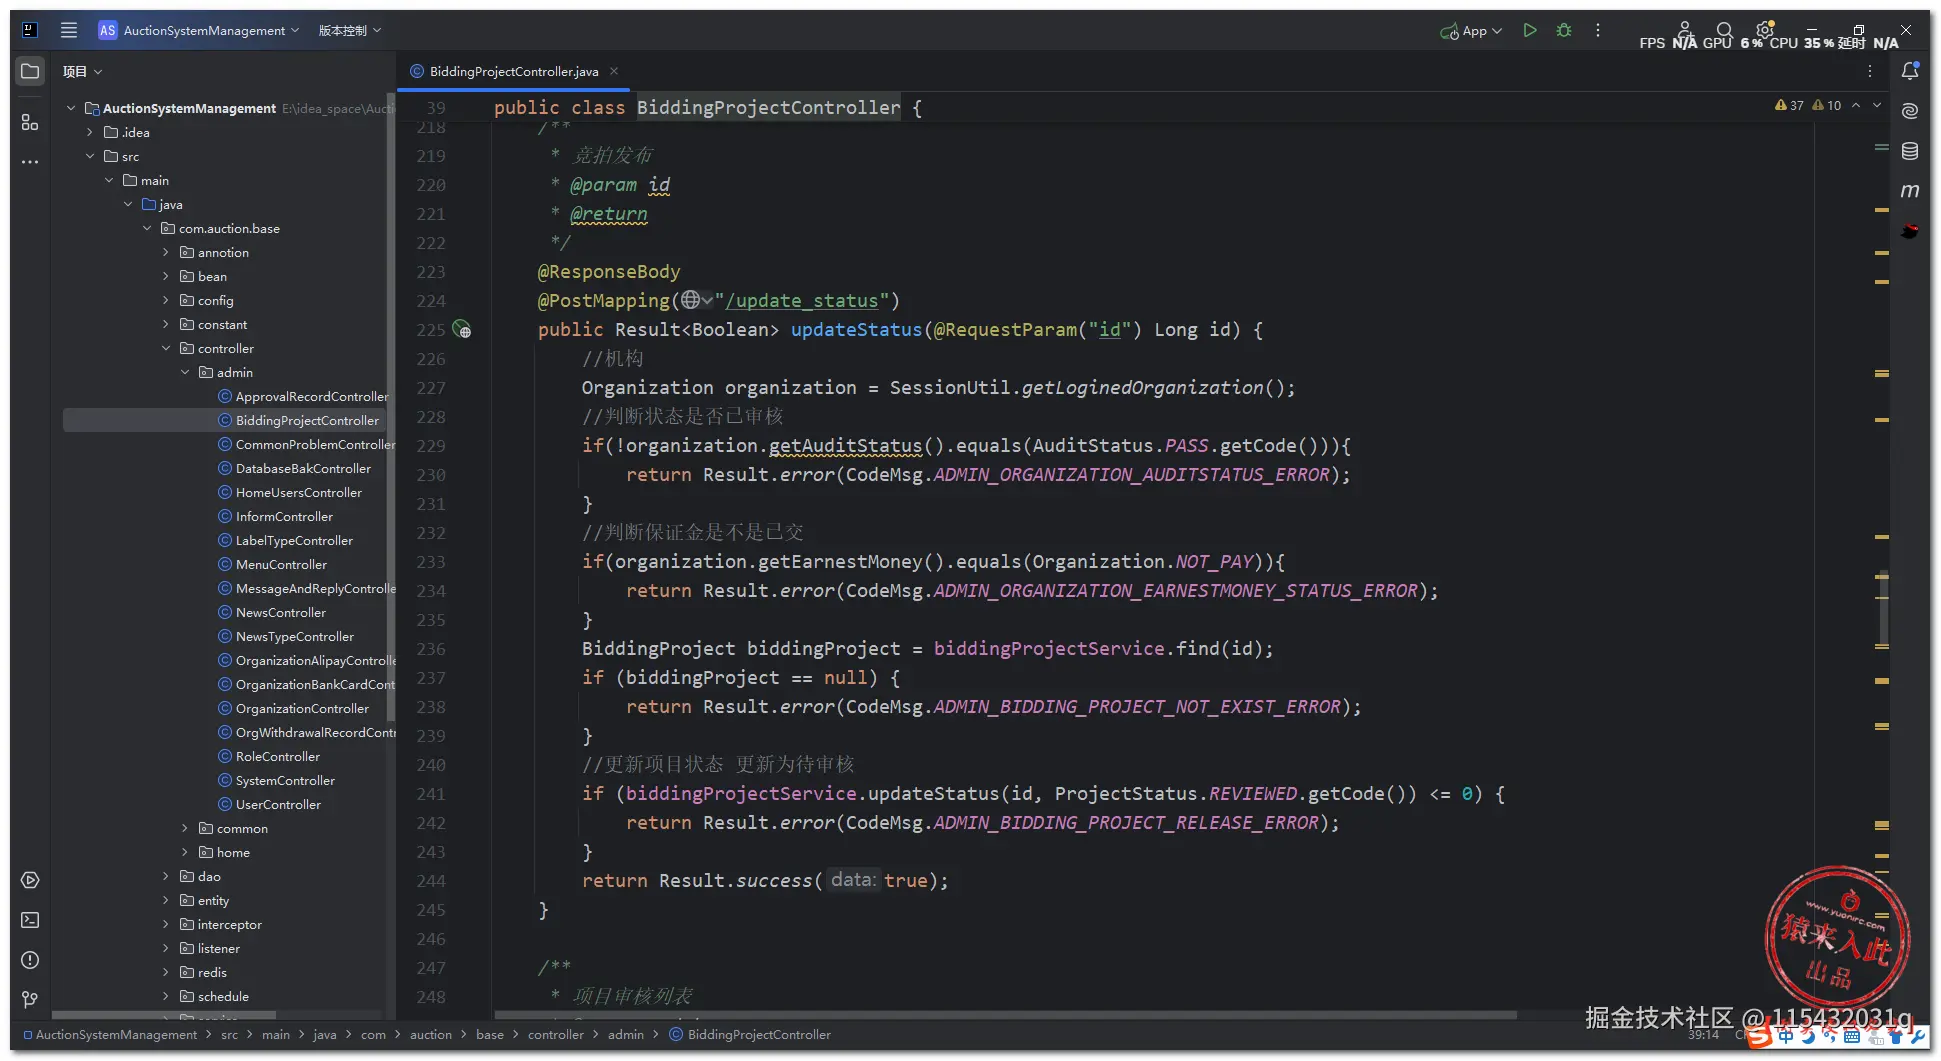Collapse the admin package

[185, 372]
